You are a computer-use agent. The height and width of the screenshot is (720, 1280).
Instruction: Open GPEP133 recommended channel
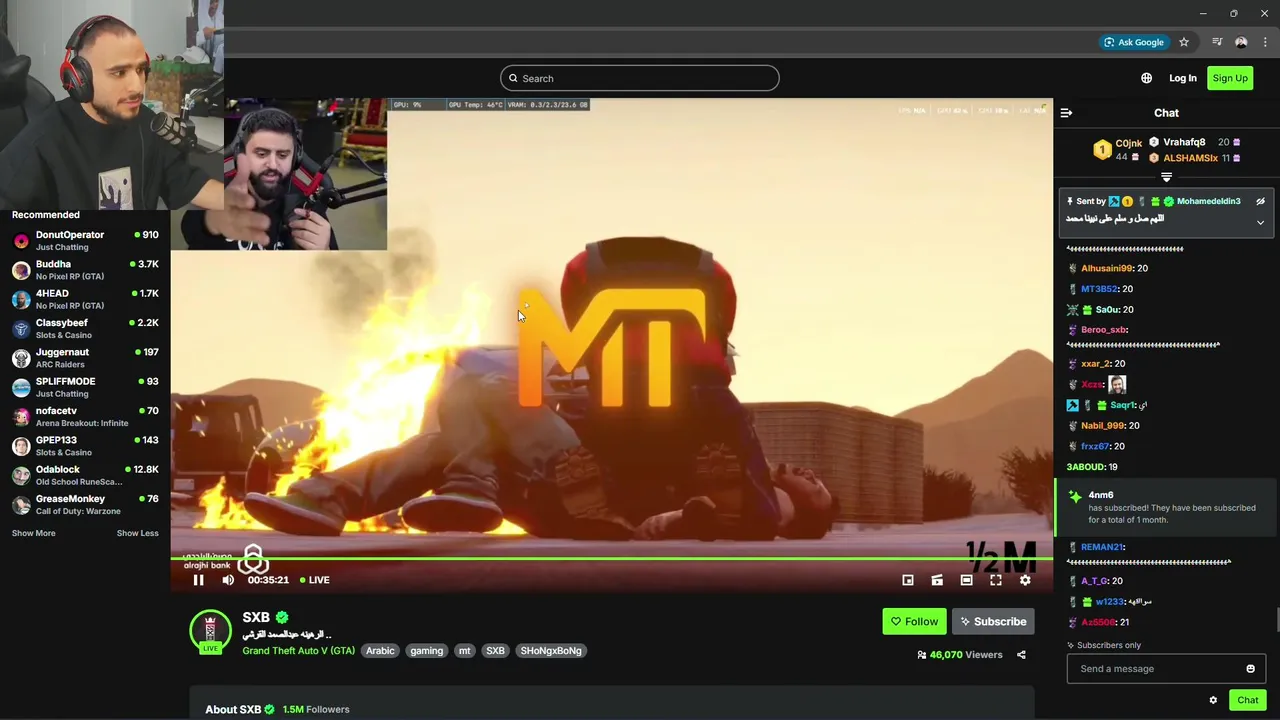pyautogui.click(x=85, y=446)
